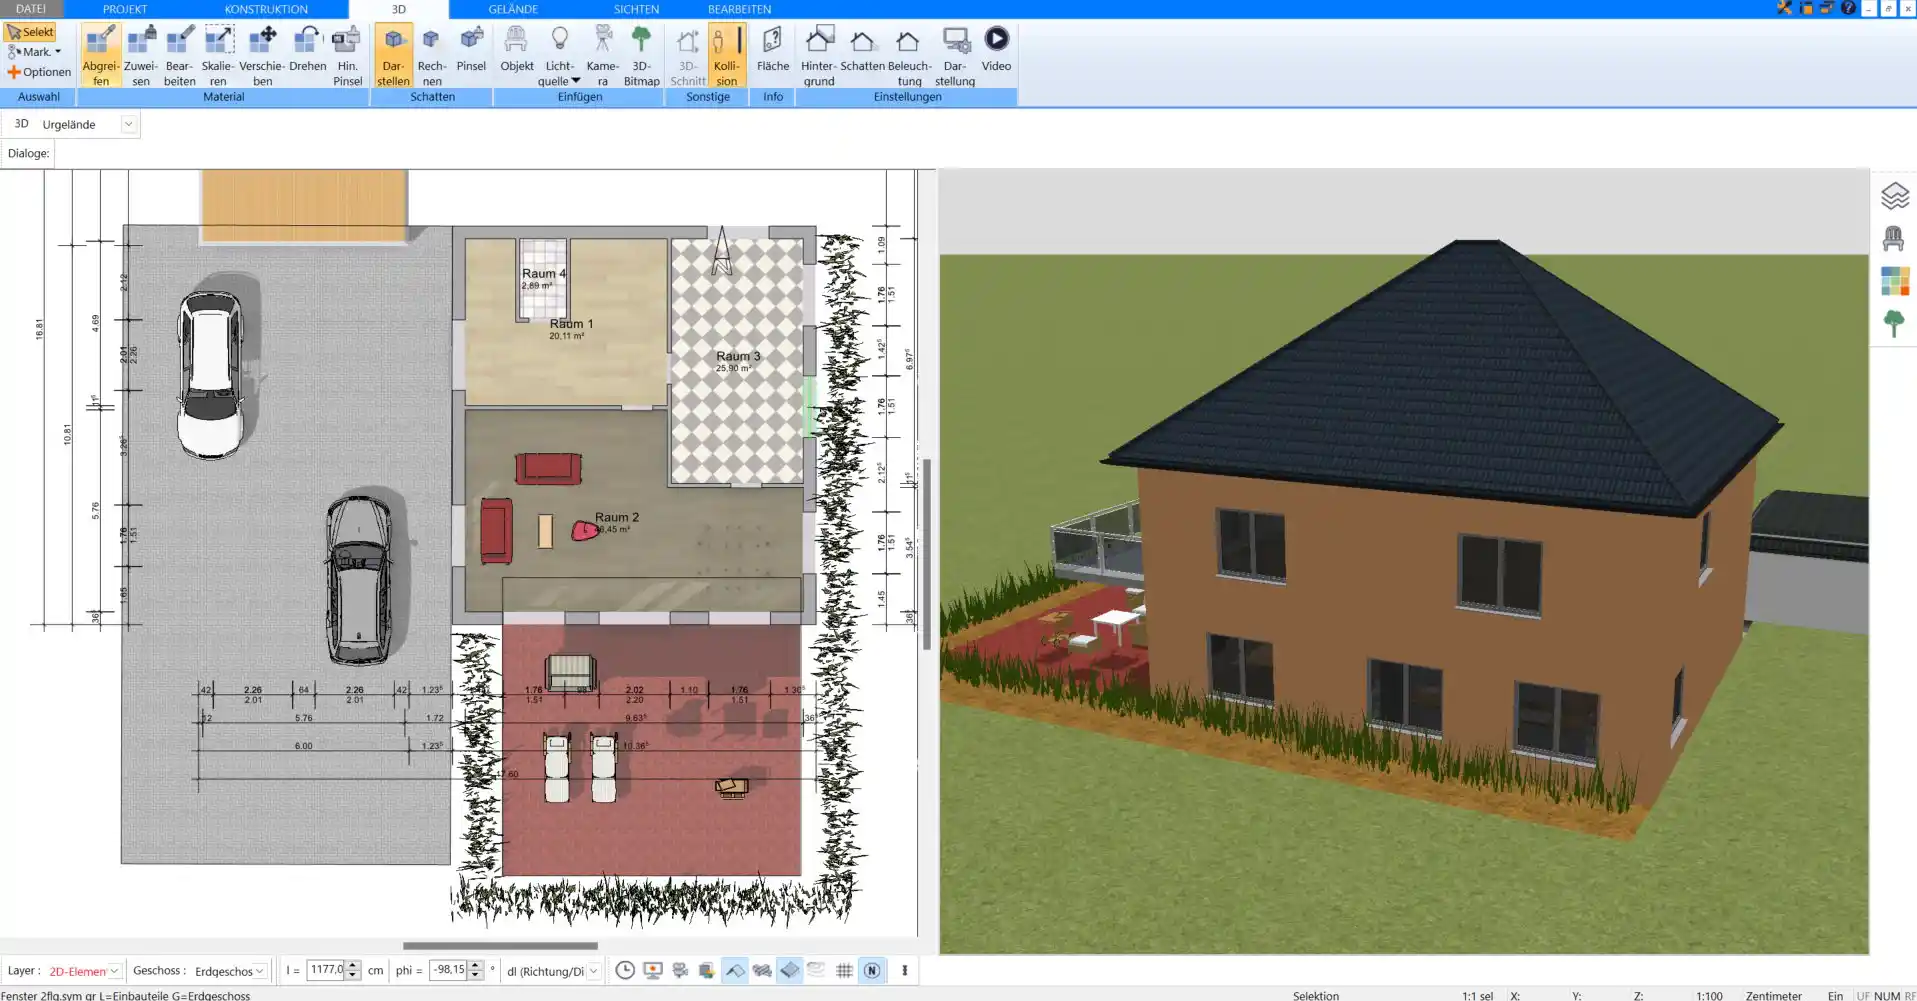This screenshot has width=1917, height=1001.
Task: Toggle the Kollision option
Action: [726, 56]
